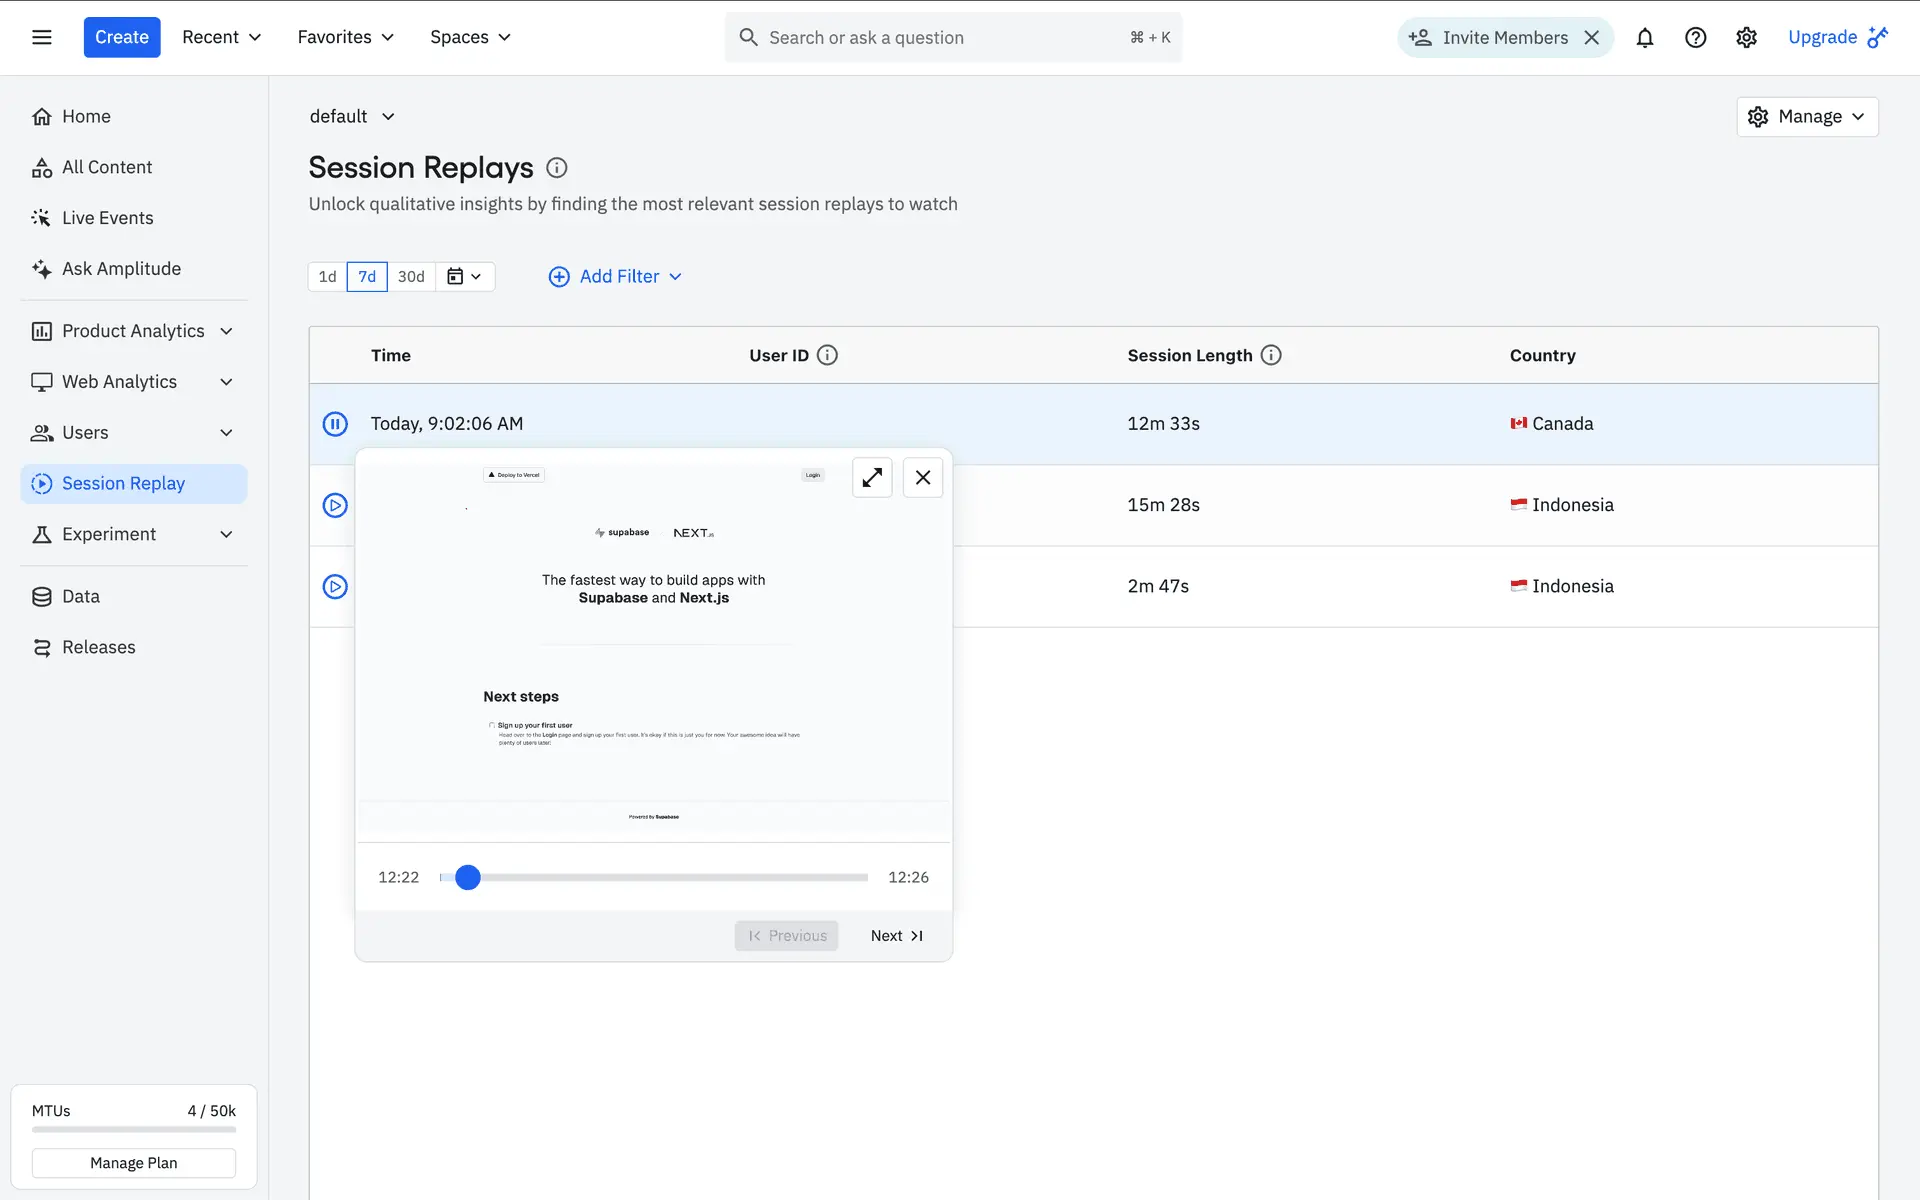The image size is (1920, 1200).
Task: Click Next in the replay player
Action: tap(896, 936)
